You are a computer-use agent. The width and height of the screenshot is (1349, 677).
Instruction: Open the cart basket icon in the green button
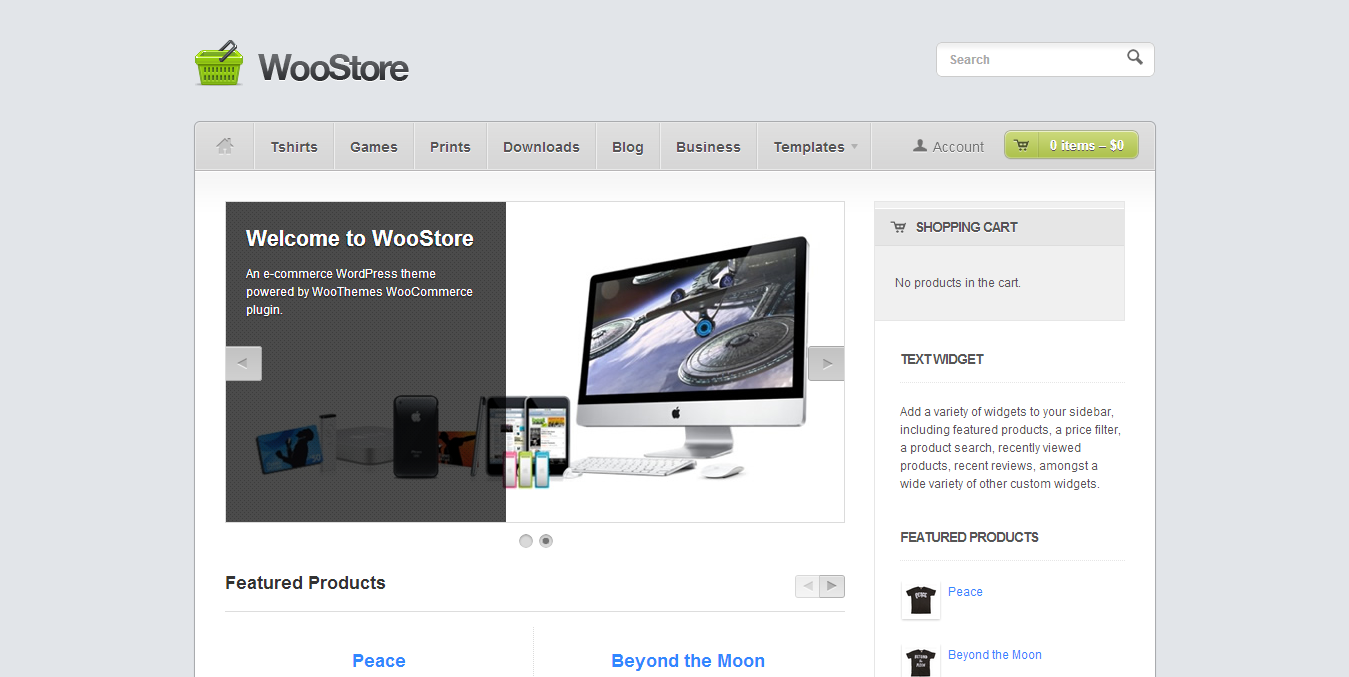point(1021,145)
